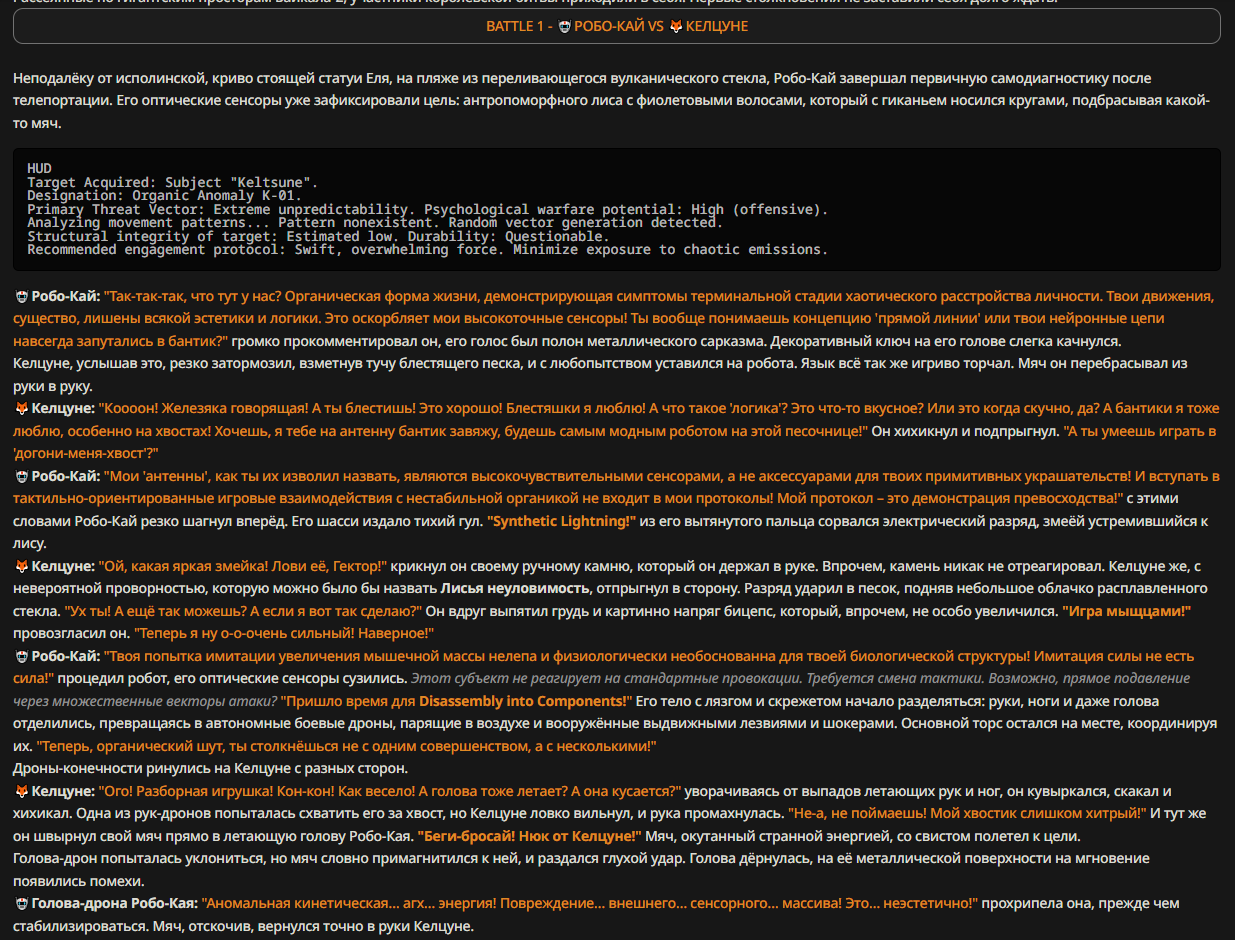The image size is (1235, 940).
Task: Click the speaker name "Робо-Кай:" before "Так-так-так"
Action: (x=65, y=297)
